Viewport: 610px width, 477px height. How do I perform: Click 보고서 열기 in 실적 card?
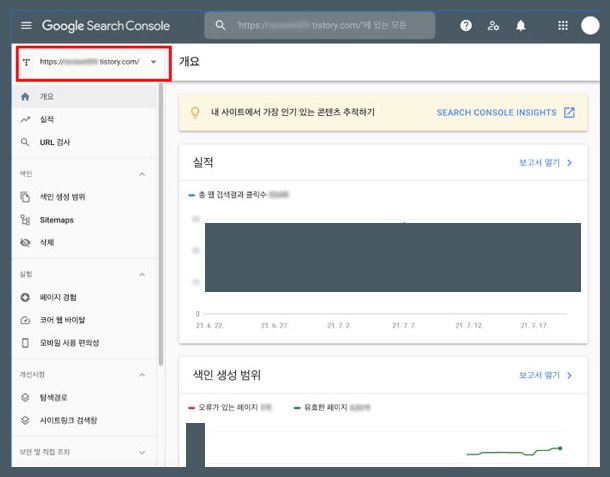pos(539,163)
